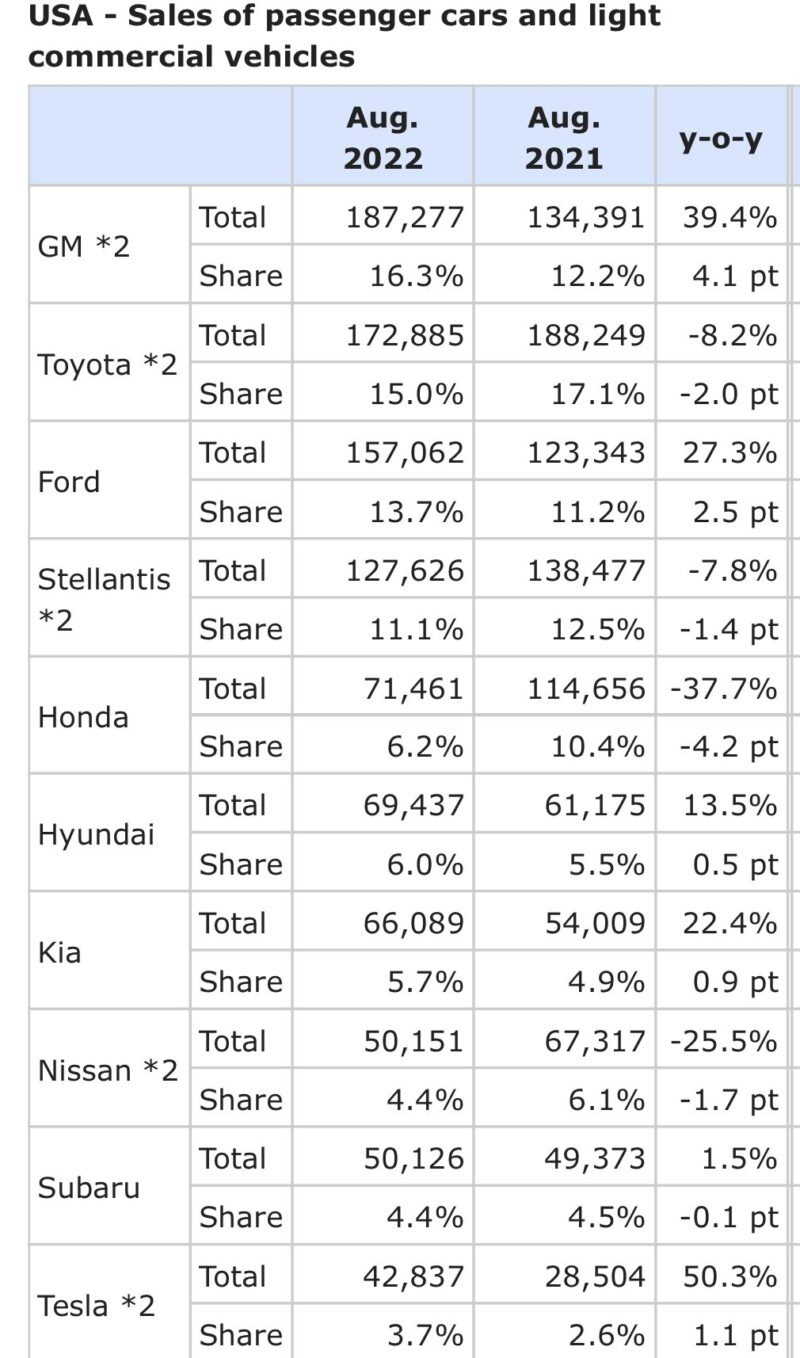Click the table title heading text

[x=344, y=36]
